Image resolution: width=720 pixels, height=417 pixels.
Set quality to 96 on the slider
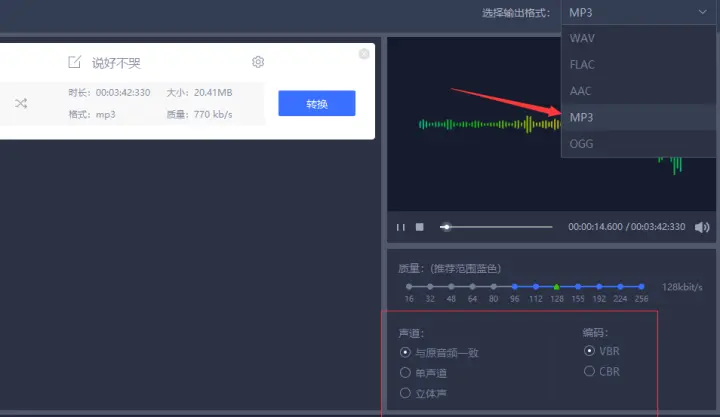(515, 287)
